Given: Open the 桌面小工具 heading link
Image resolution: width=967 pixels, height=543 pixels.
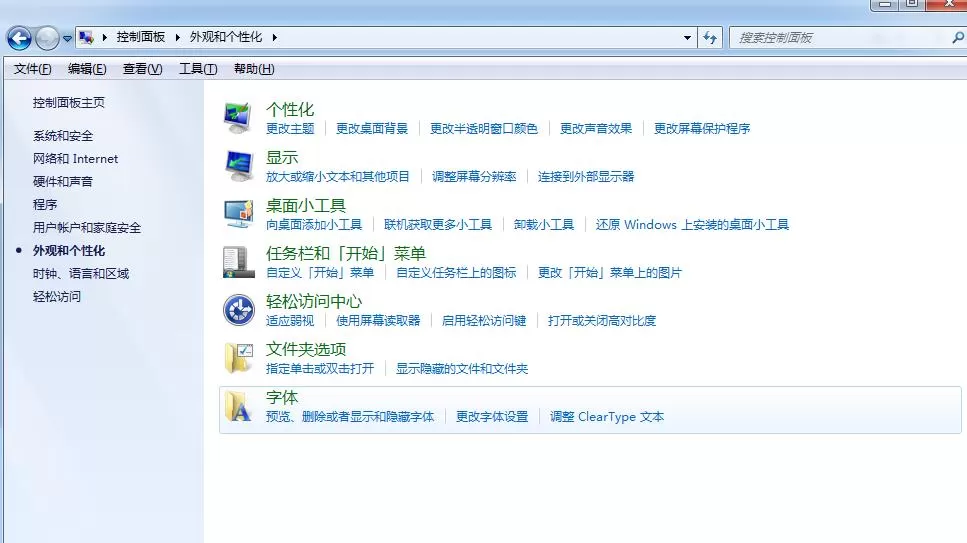Looking at the screenshot, I should click(x=306, y=205).
